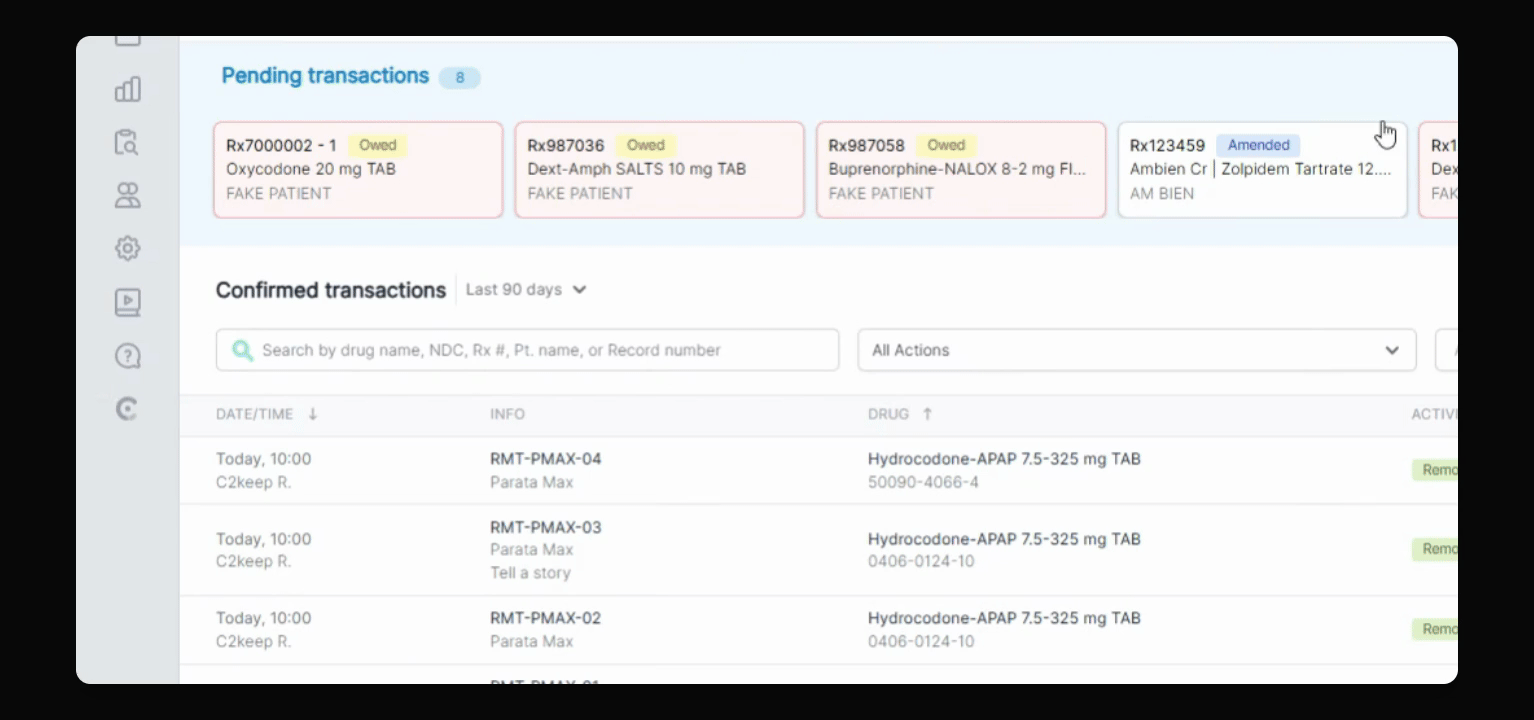1534x720 pixels.
Task: Click Oxycodone 20 mg TAB text
Action: coord(311,169)
